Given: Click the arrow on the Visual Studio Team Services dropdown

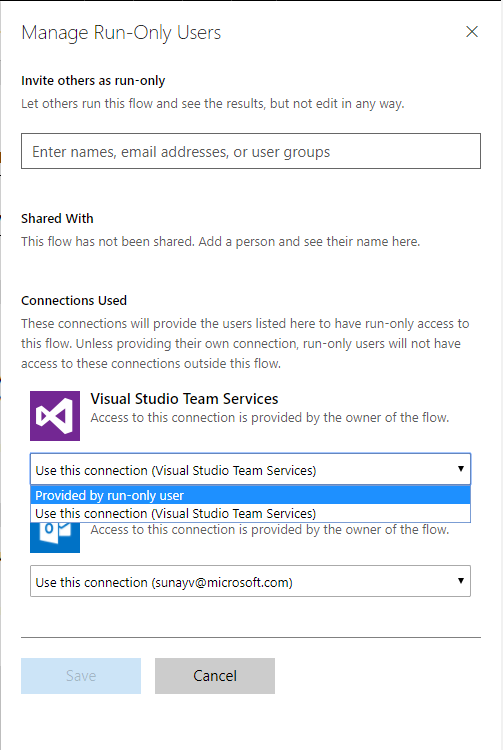Looking at the screenshot, I should point(460,469).
